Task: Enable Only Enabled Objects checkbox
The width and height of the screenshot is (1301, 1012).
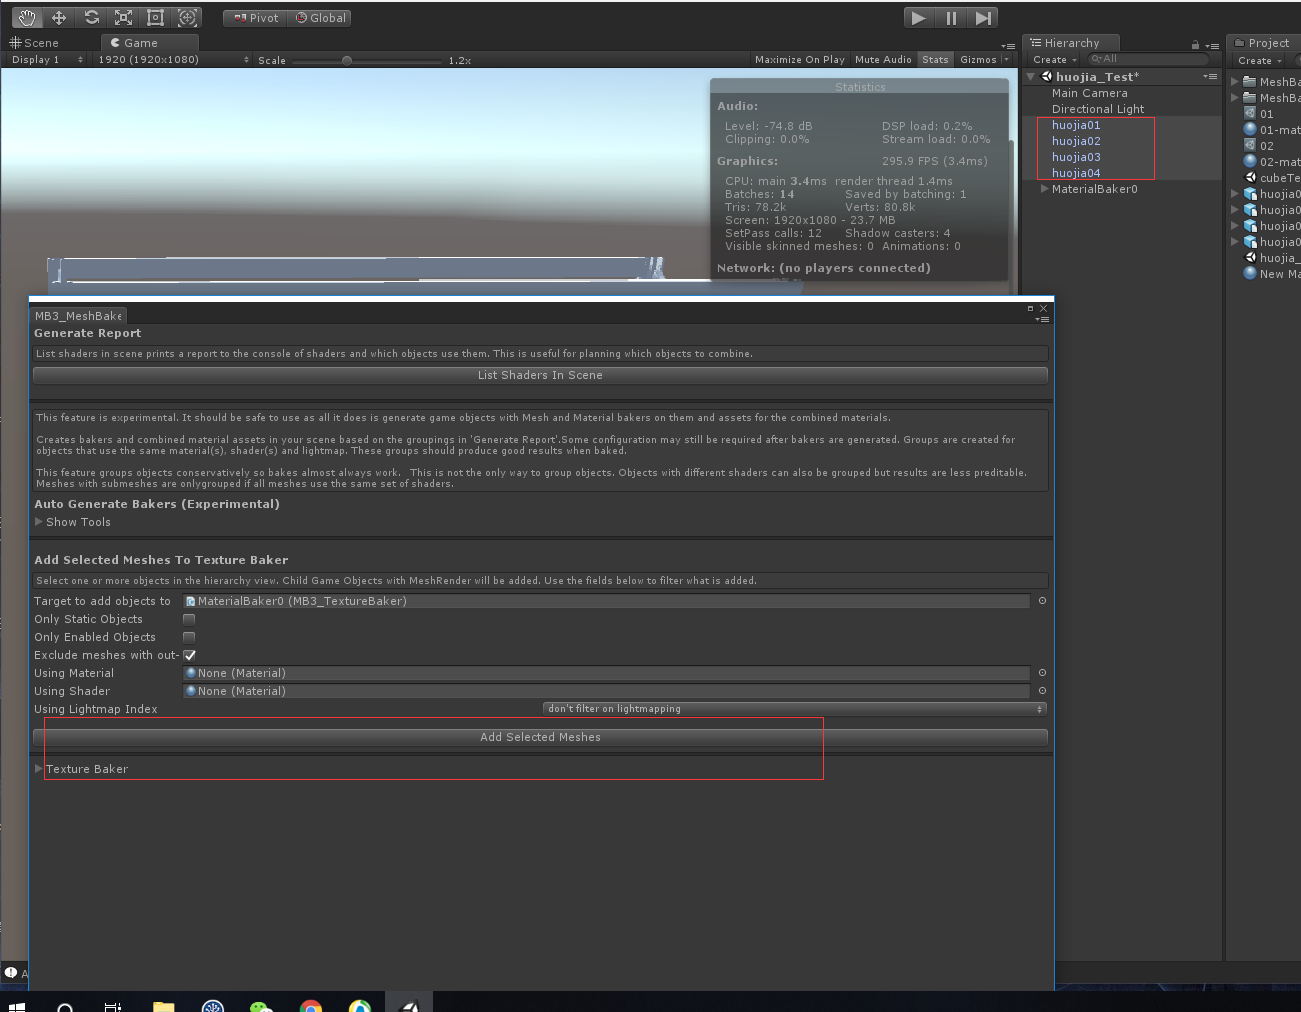Action: coord(189,636)
